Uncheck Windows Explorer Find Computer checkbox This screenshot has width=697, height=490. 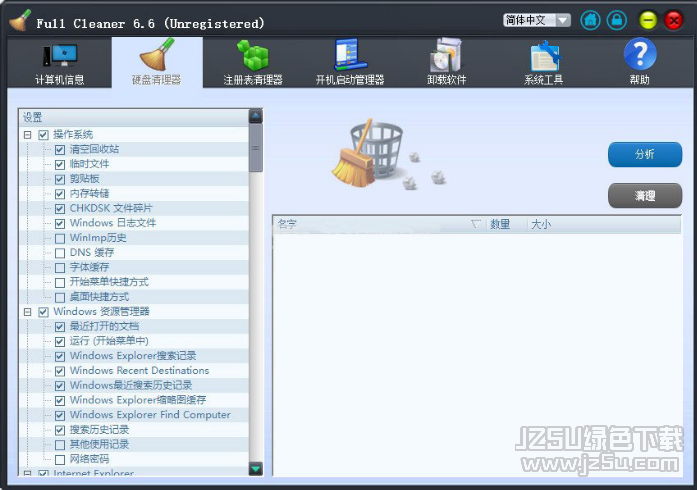coord(60,415)
